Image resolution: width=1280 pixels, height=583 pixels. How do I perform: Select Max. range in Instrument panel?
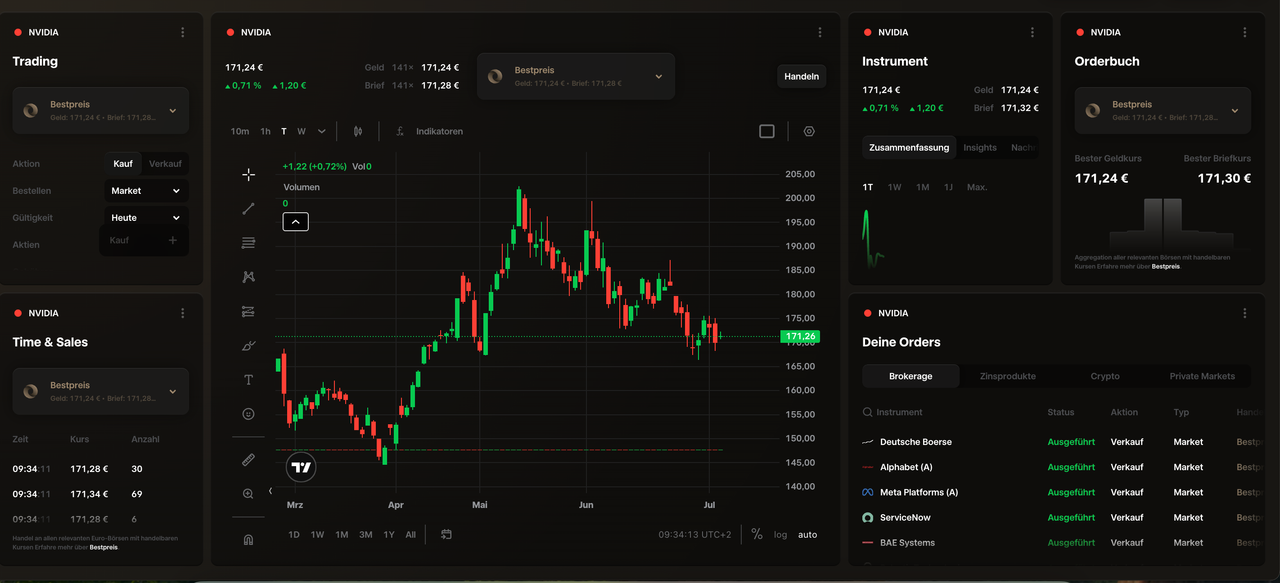977,187
